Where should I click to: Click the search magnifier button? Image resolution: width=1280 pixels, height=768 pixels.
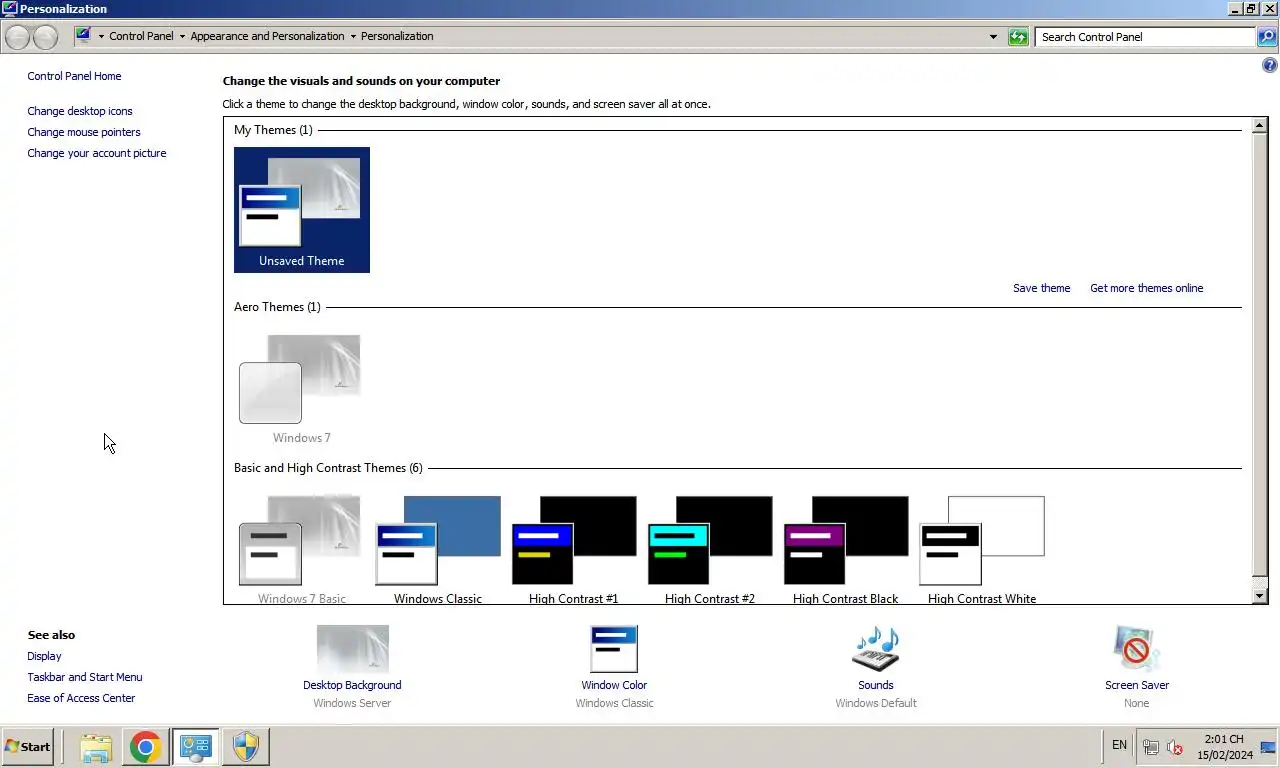pos(1267,37)
